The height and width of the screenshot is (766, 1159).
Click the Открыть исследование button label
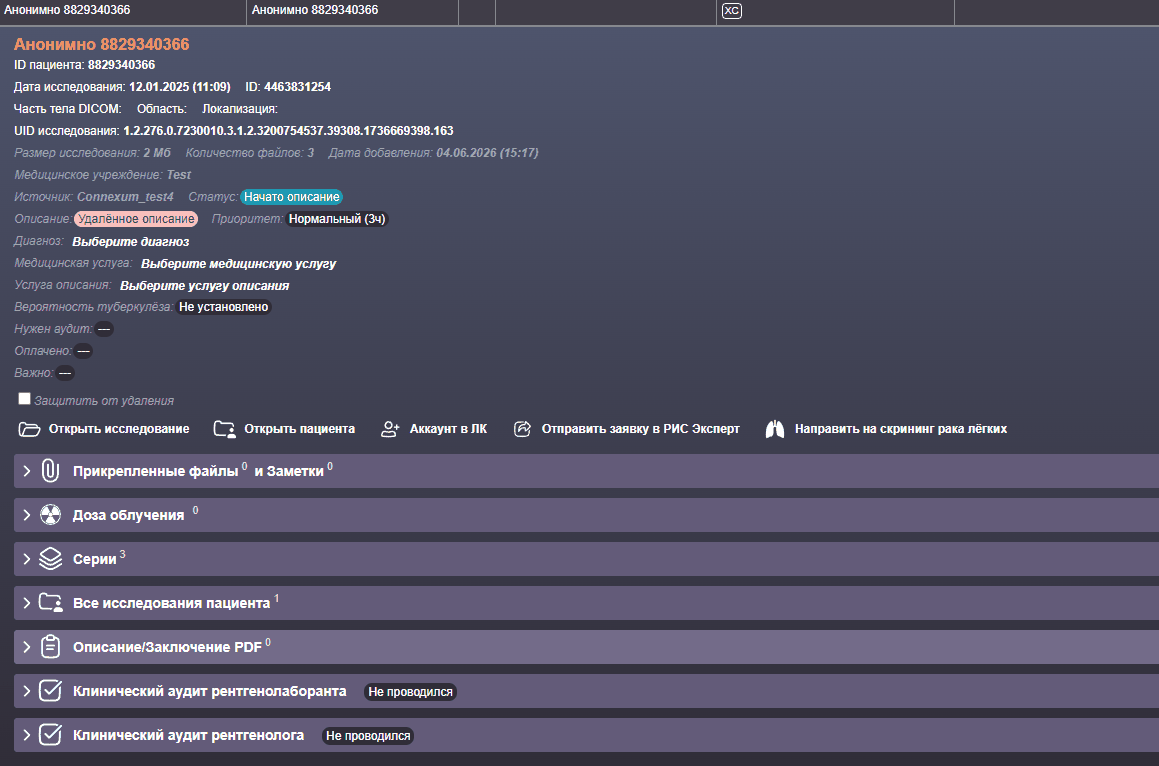point(119,429)
